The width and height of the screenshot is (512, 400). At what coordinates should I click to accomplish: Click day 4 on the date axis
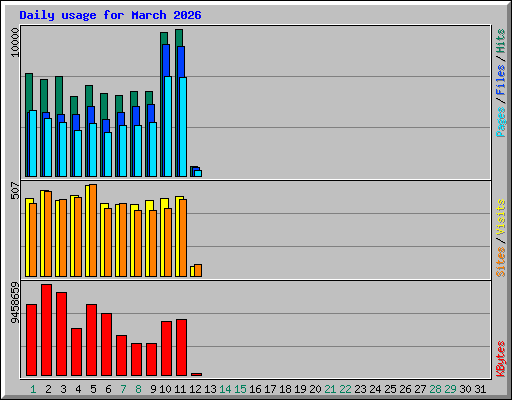(x=78, y=389)
